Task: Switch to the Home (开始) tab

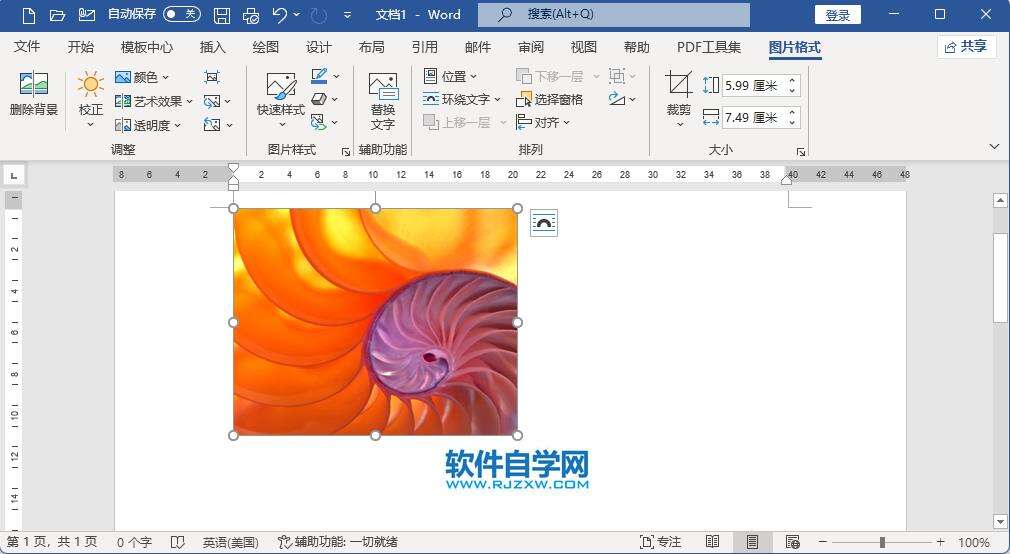Action: pos(81,47)
